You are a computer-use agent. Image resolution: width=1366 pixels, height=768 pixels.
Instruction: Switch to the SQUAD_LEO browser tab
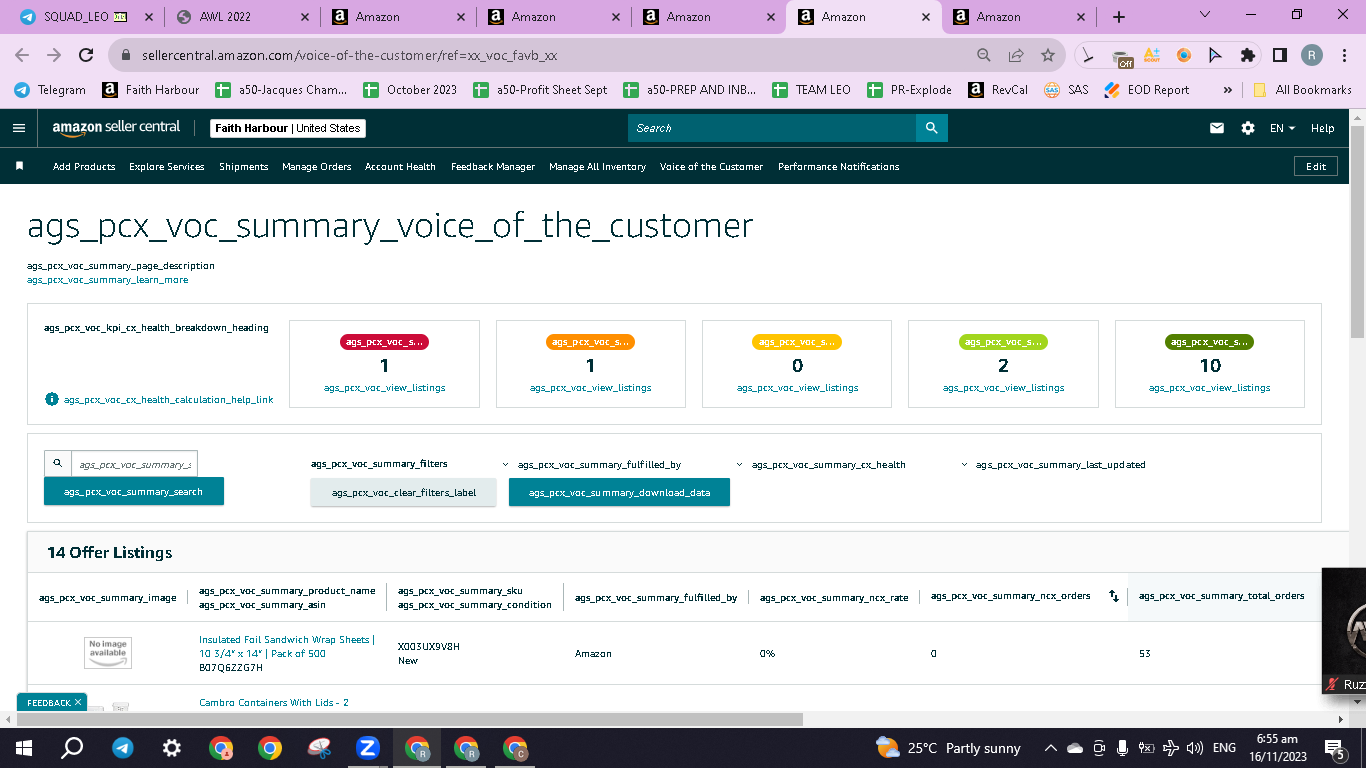(84, 17)
